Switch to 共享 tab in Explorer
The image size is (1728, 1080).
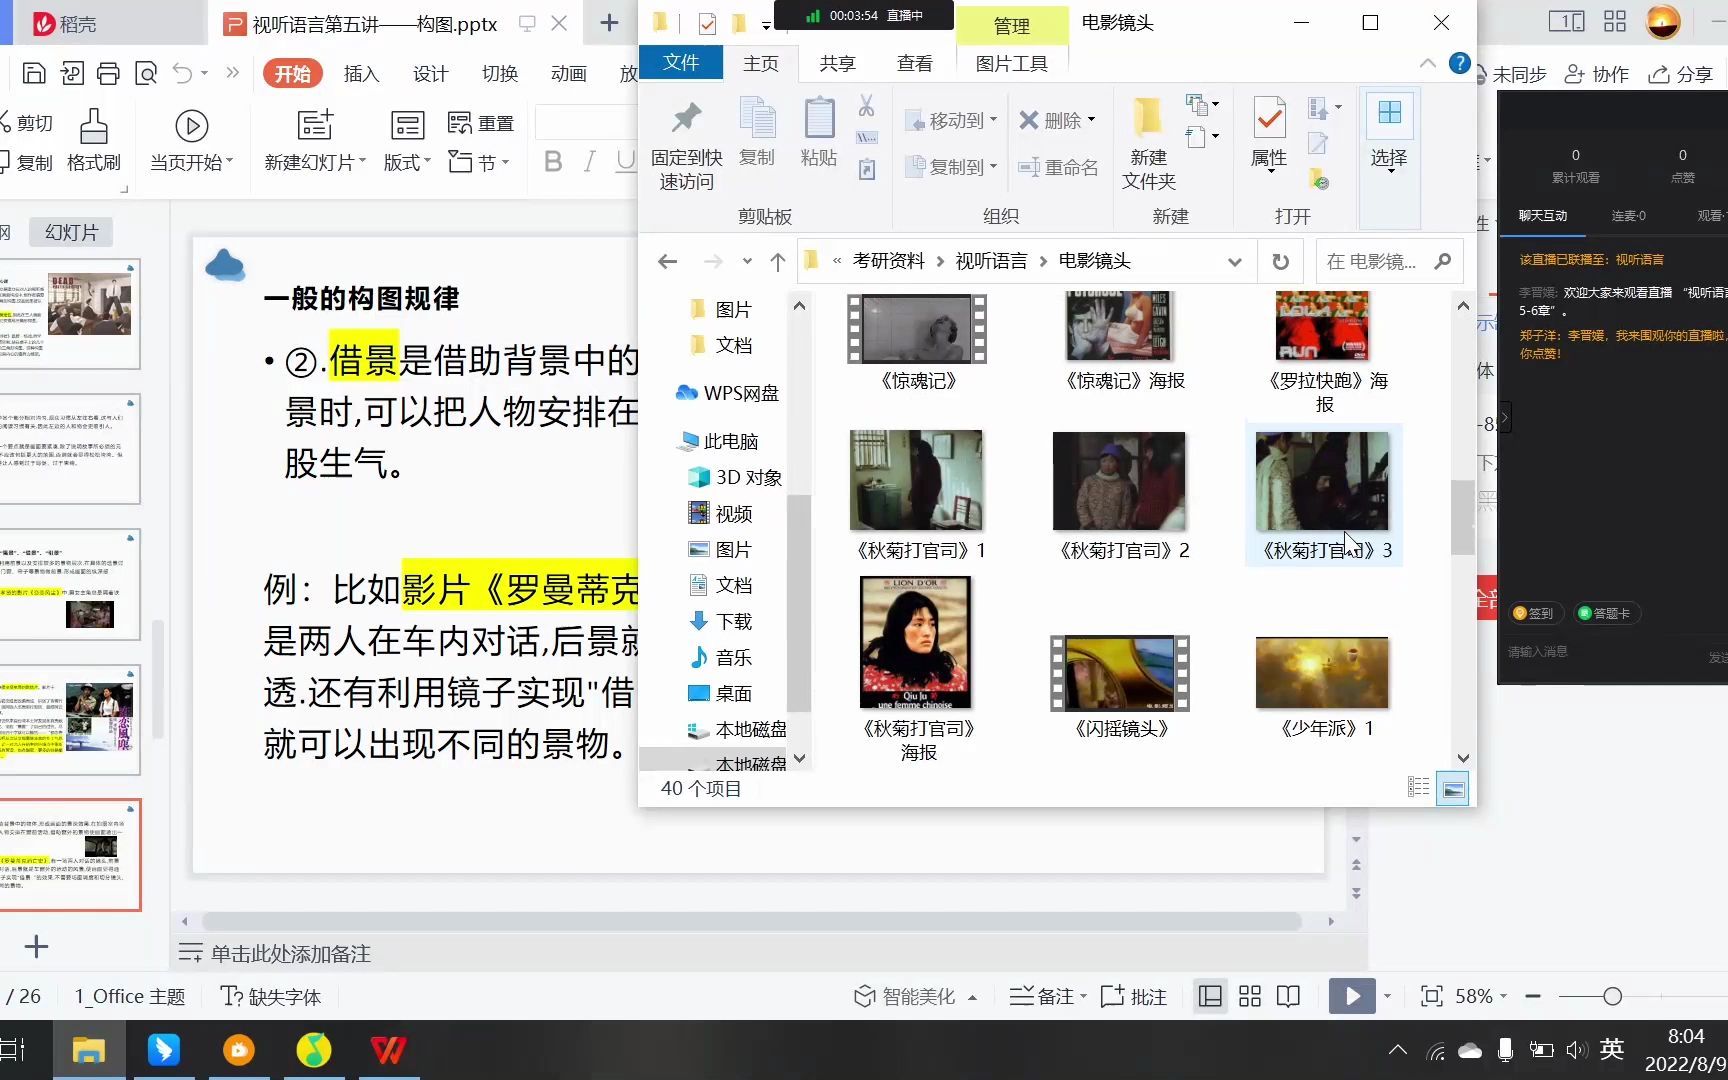coord(837,63)
